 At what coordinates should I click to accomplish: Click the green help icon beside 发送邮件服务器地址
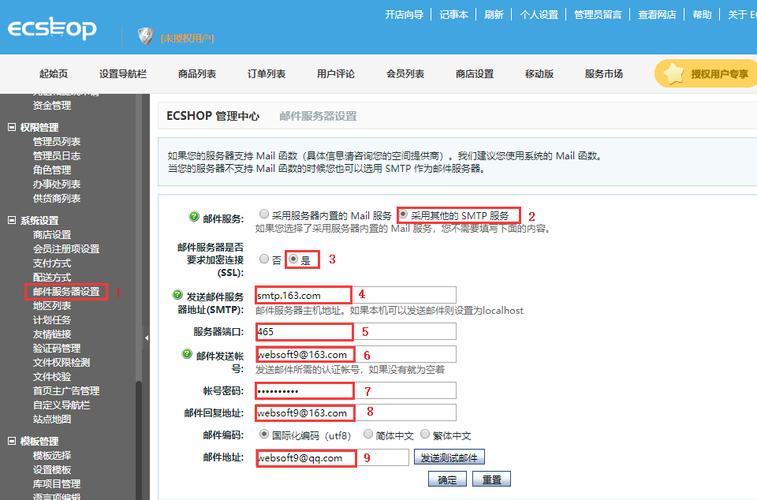click(x=178, y=294)
